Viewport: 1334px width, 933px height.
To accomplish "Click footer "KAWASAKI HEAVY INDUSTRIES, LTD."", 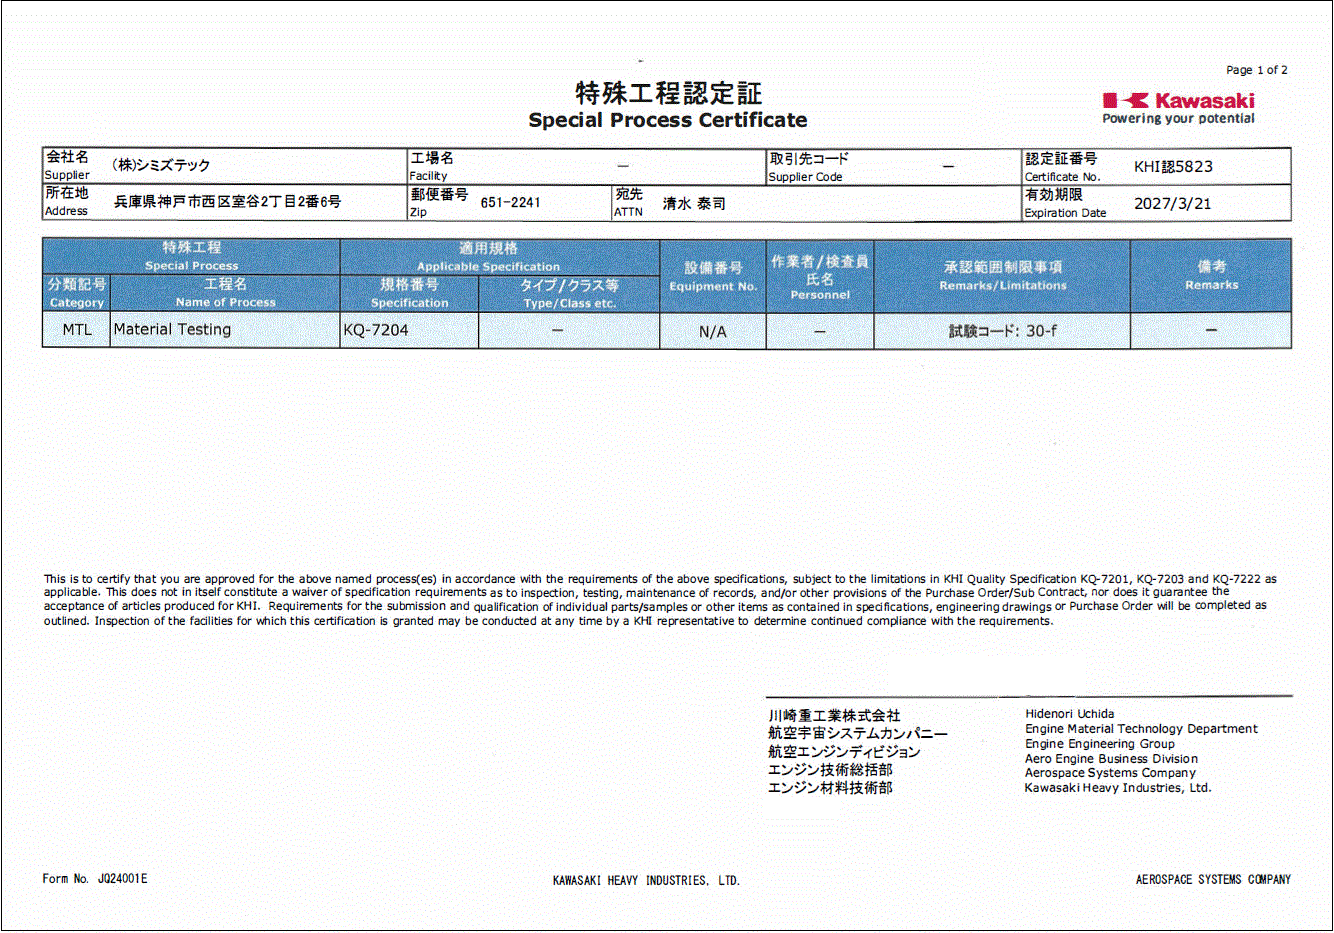I will coord(646,881).
